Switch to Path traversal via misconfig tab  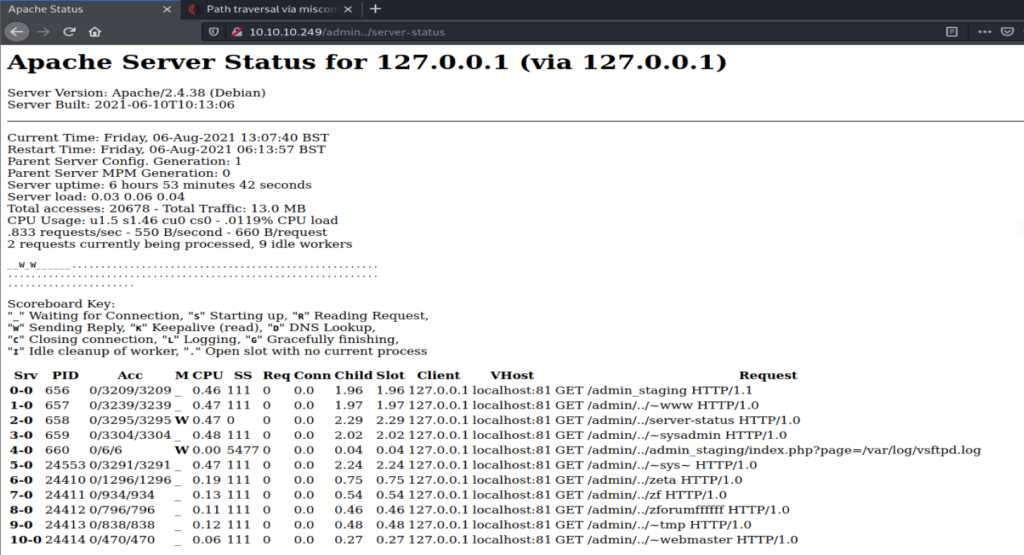(x=271, y=9)
